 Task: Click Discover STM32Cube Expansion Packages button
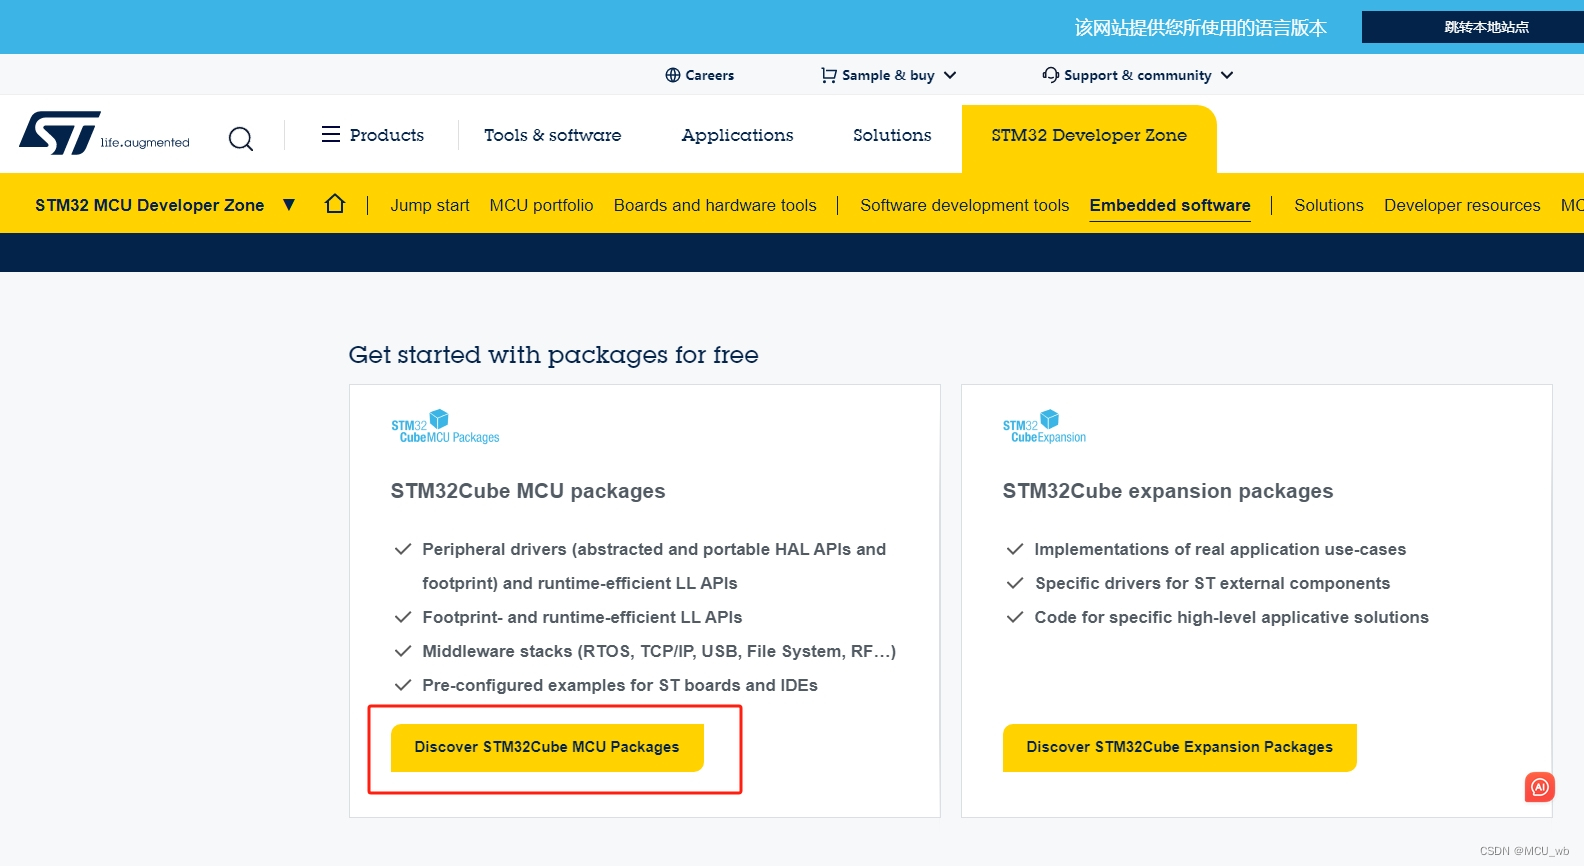coord(1180,747)
